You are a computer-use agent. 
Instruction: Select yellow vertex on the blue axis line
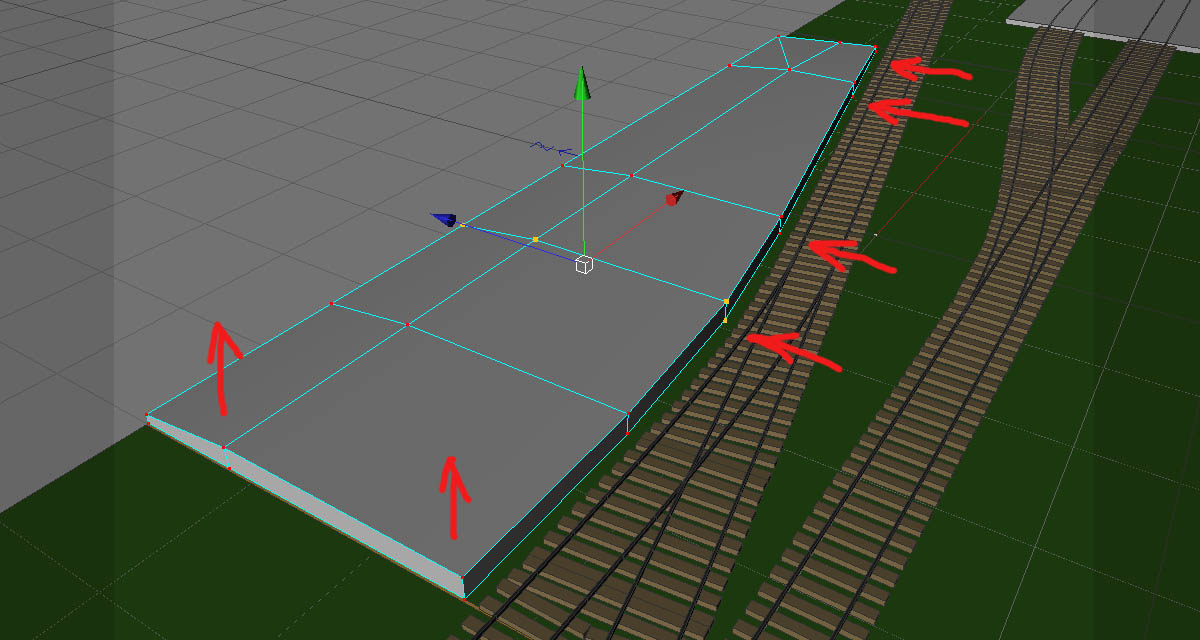point(536,240)
